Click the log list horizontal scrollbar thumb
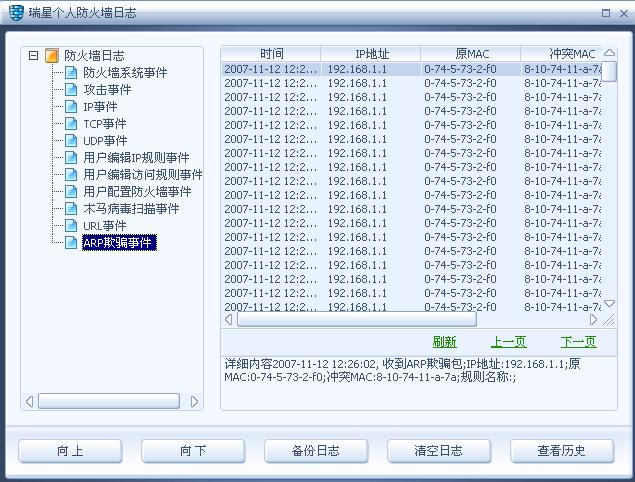Screen dimensions: 635x482 pos(357,320)
